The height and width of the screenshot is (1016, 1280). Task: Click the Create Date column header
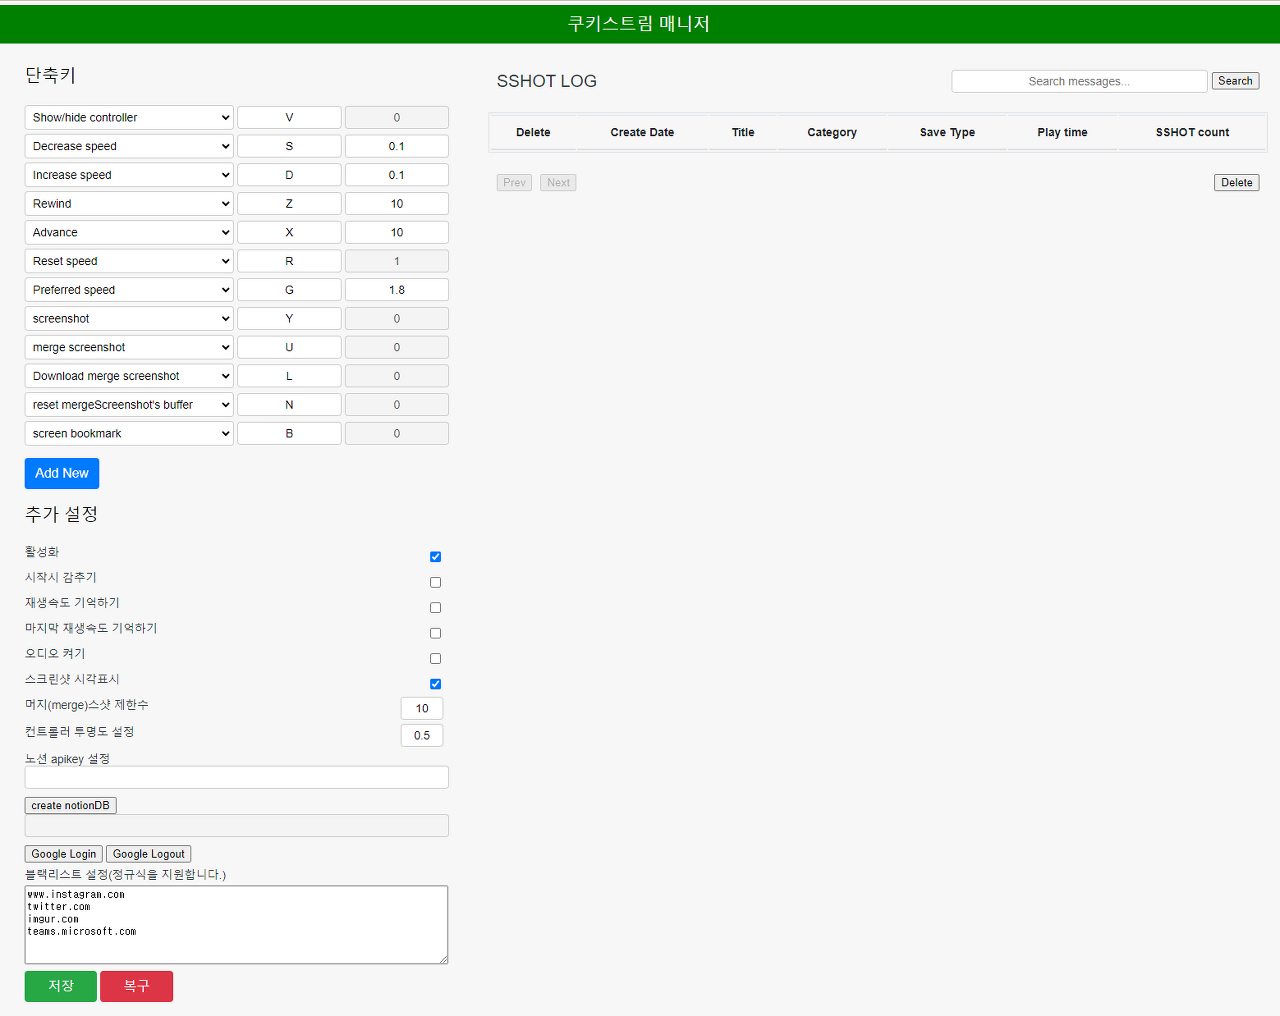pos(642,132)
